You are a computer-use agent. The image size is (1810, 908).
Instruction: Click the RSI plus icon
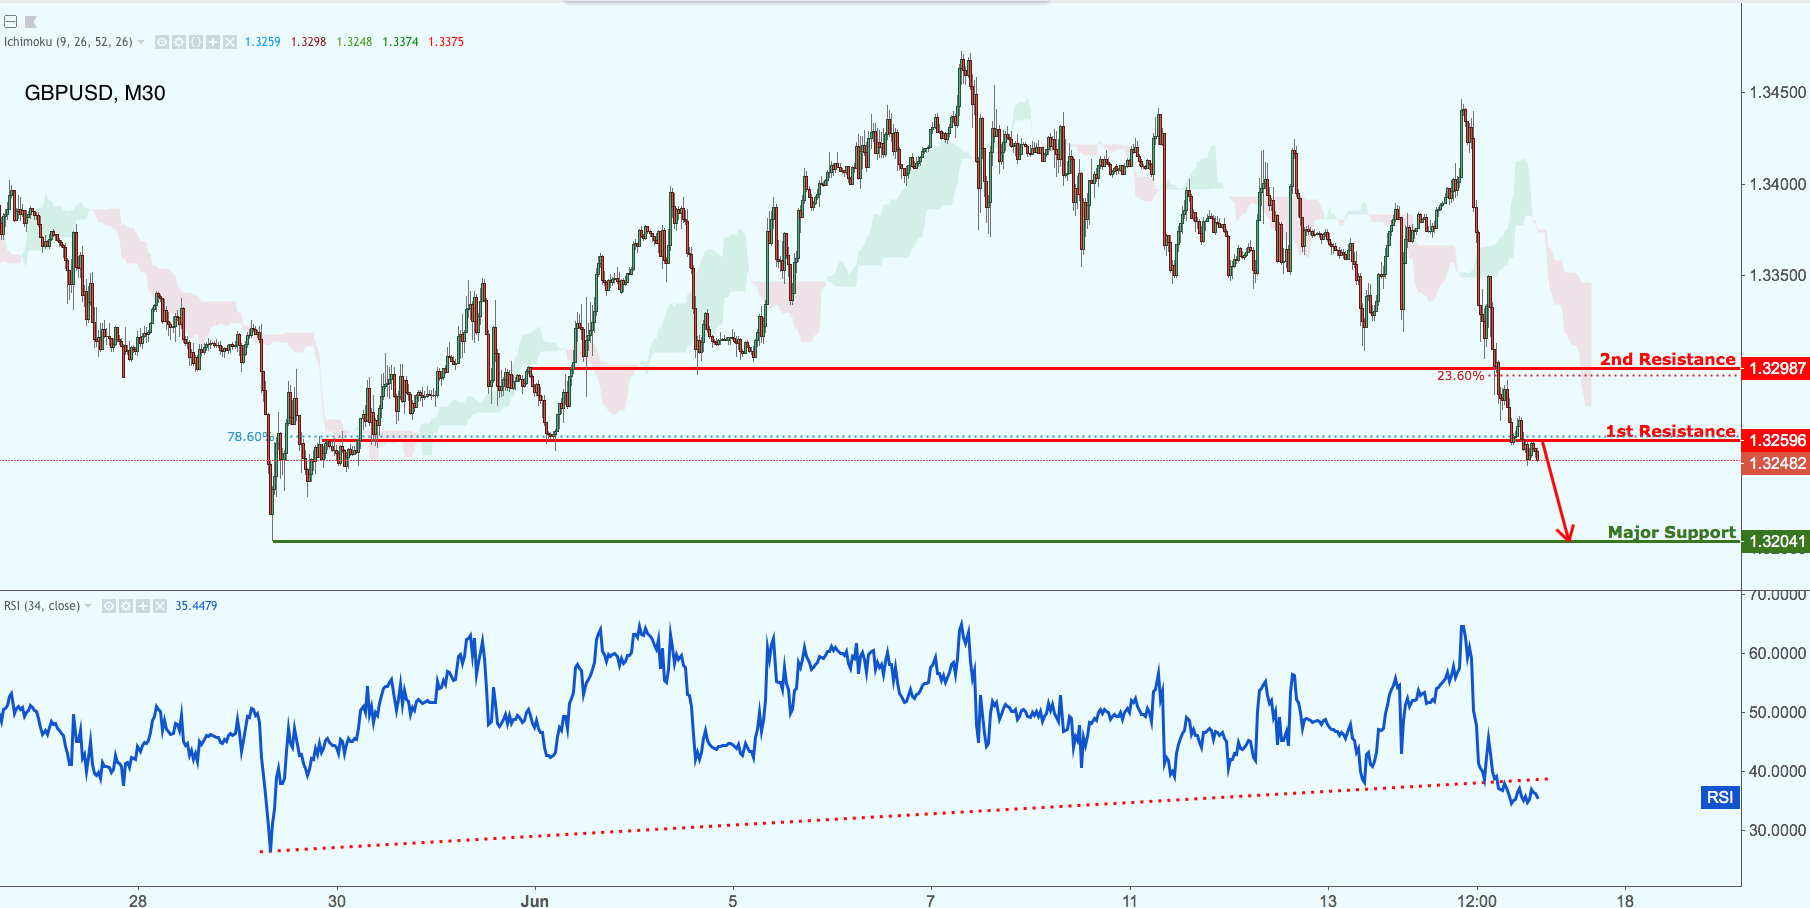(143, 606)
